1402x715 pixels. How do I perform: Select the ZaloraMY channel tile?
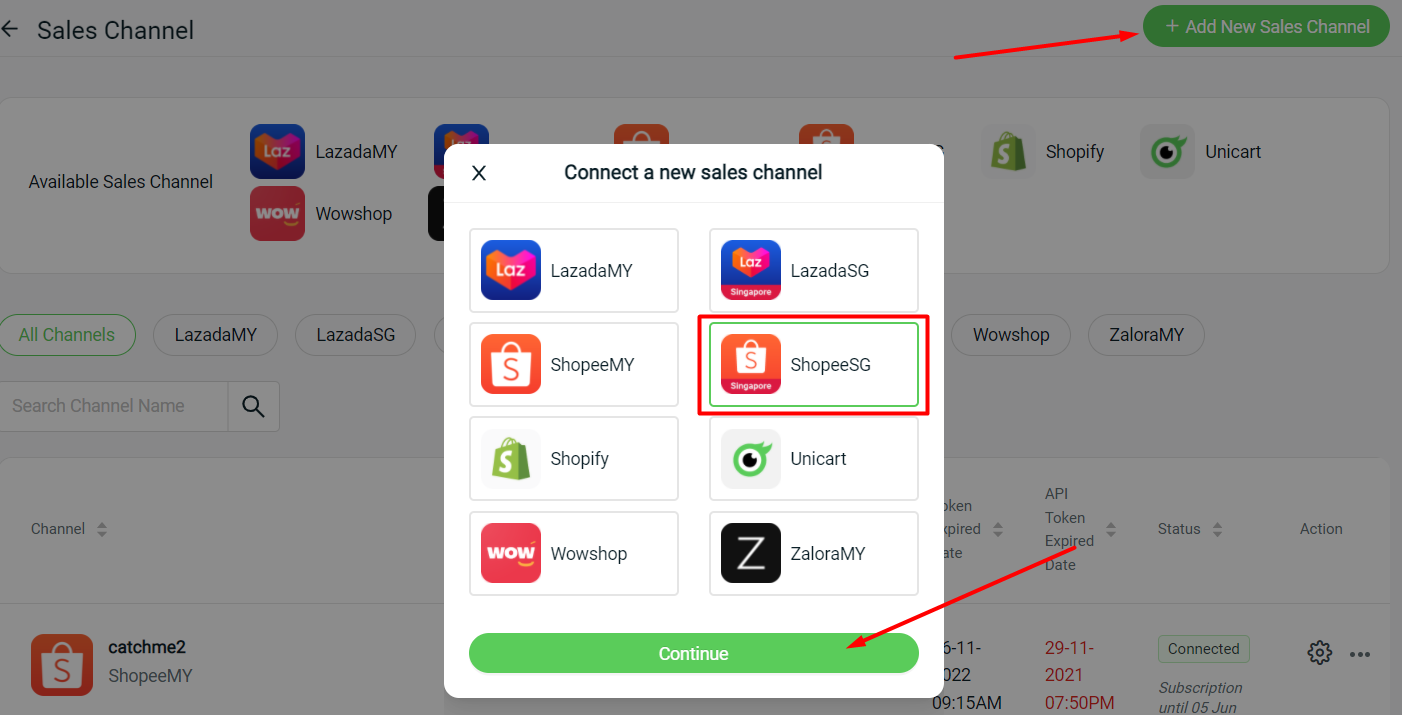click(814, 554)
